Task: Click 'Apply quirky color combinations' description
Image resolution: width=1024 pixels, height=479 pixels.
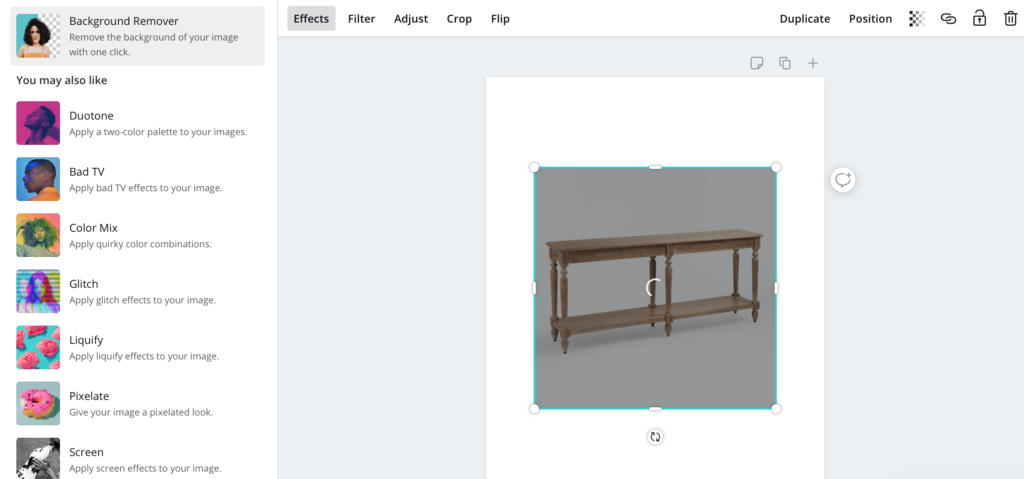Action: click(x=140, y=244)
